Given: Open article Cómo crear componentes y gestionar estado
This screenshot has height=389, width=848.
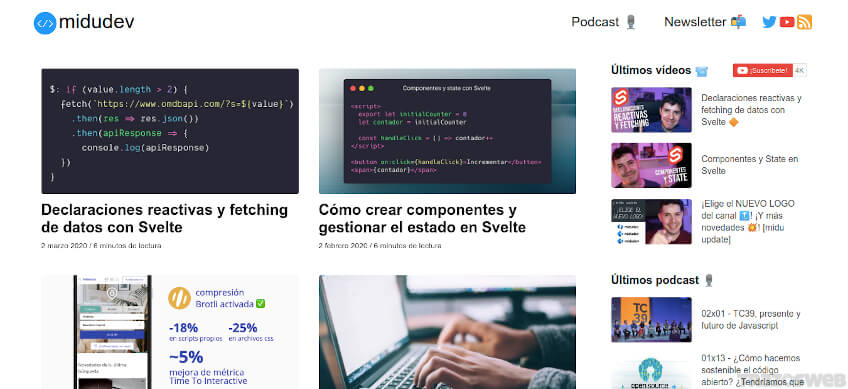Looking at the screenshot, I should (422, 218).
